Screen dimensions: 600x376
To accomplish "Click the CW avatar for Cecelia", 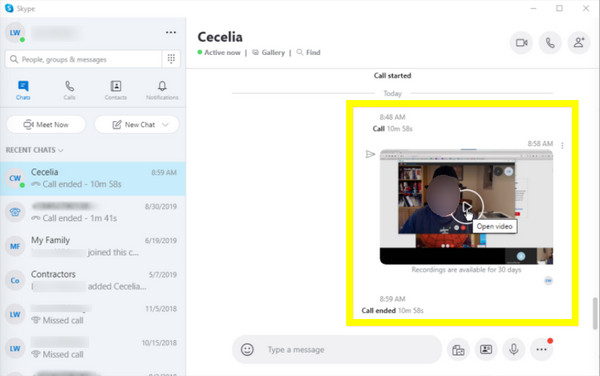I will (x=15, y=178).
